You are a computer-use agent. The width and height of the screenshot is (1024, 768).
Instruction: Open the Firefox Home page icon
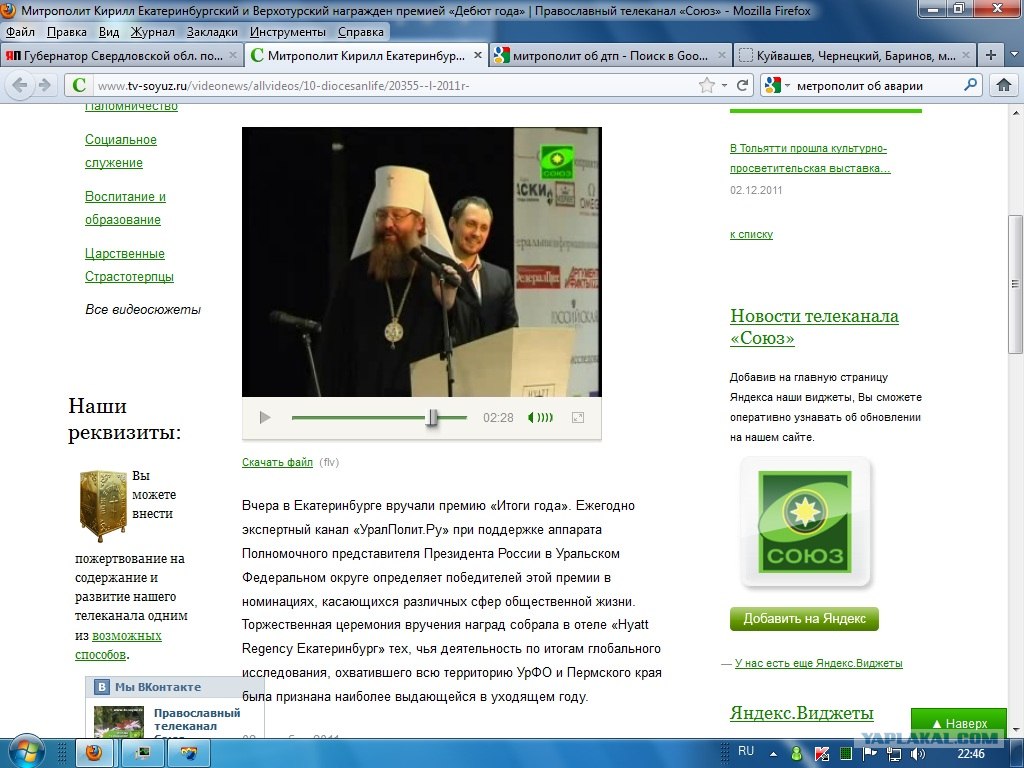tap(1004, 85)
